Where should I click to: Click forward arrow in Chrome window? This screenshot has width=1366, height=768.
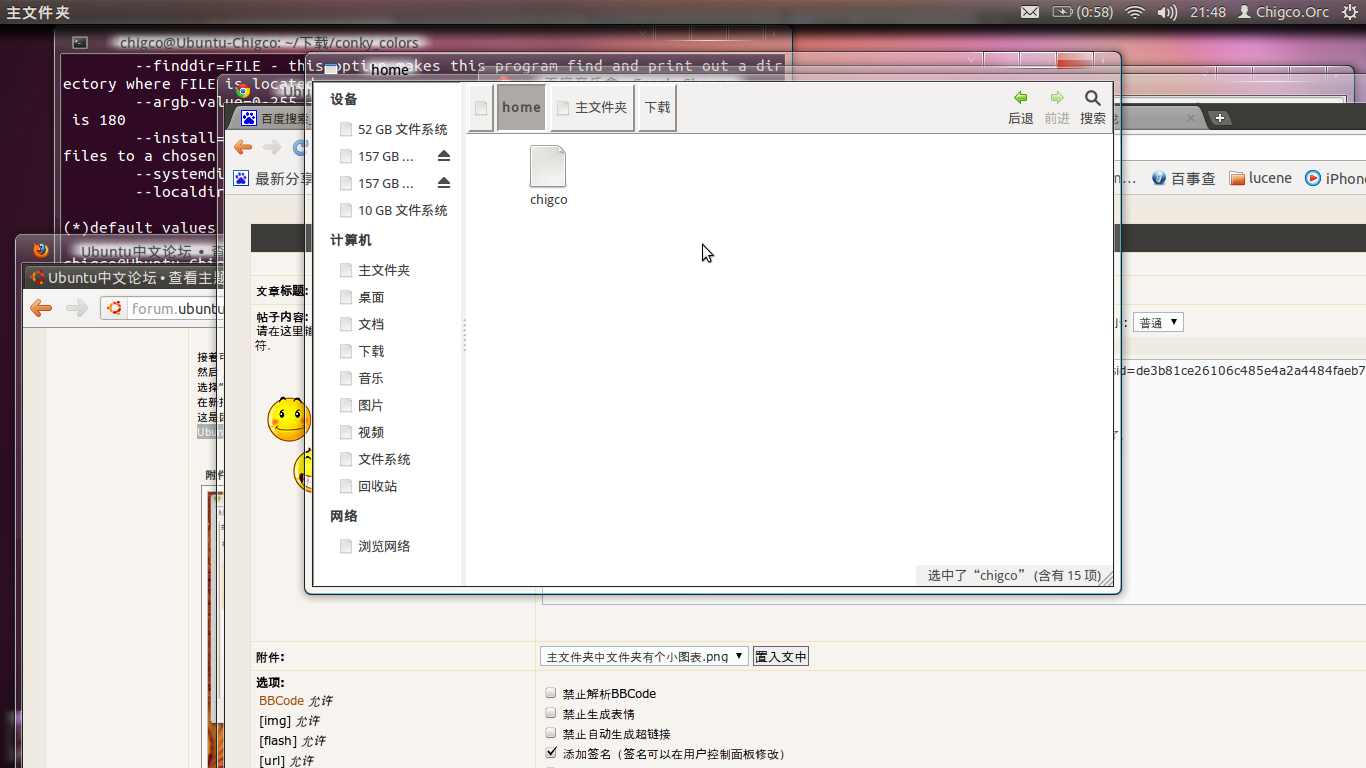click(x=272, y=147)
